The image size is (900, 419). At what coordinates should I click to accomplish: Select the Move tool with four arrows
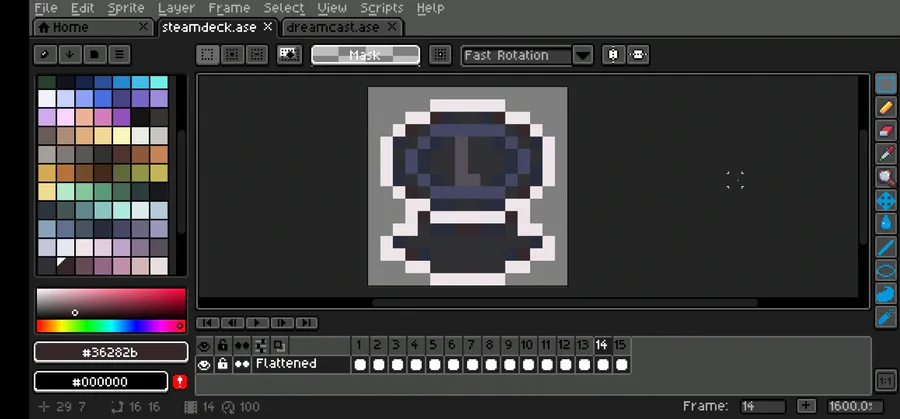886,201
